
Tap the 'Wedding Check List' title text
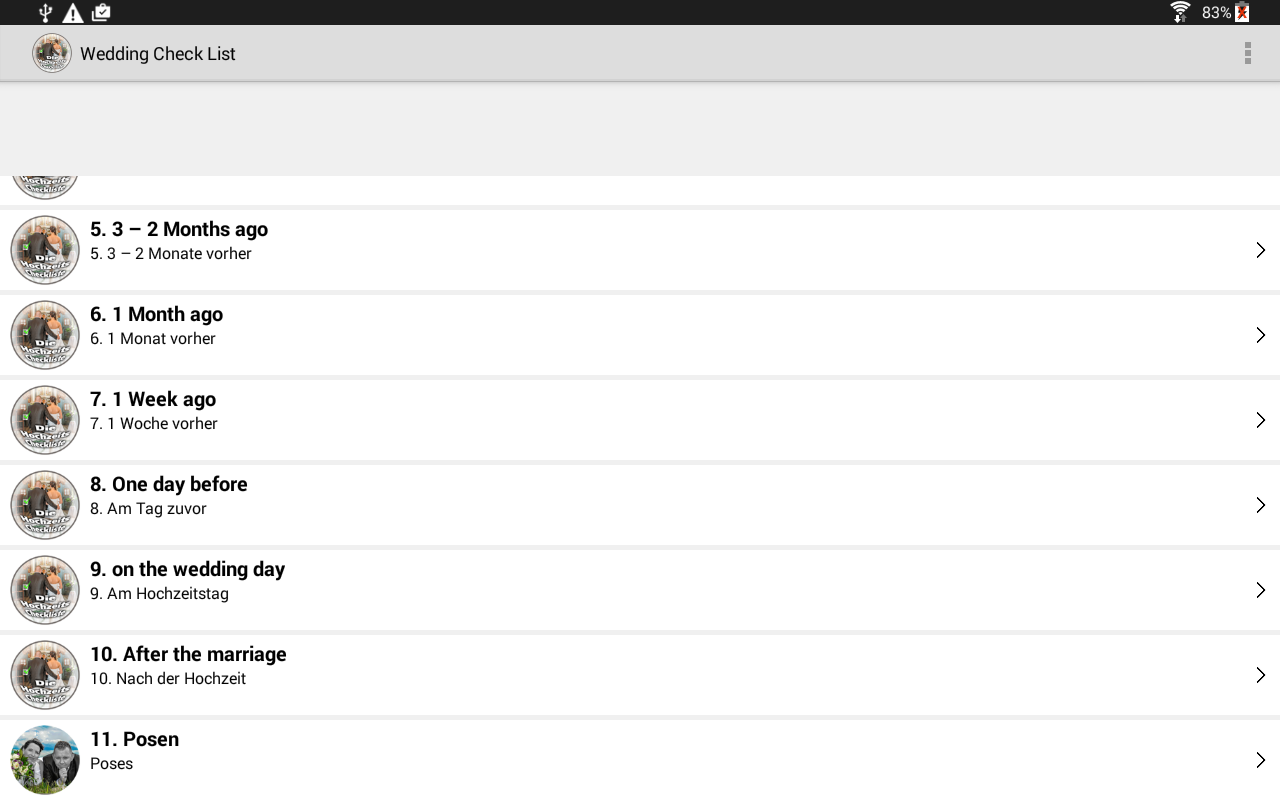click(x=158, y=54)
